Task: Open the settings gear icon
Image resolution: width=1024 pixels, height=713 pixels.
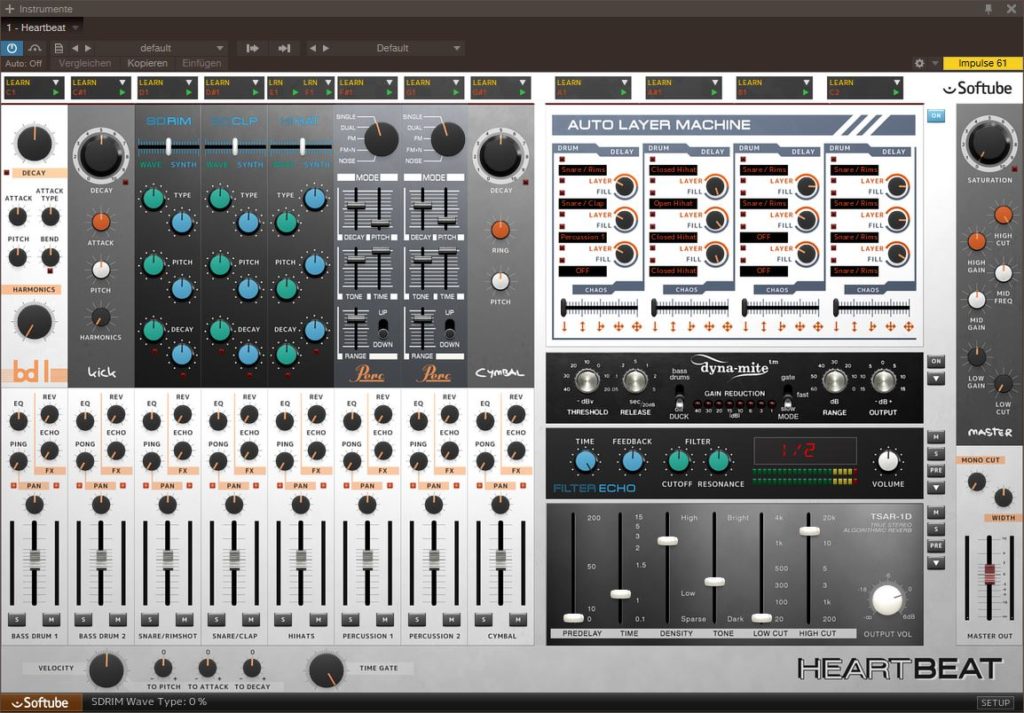Action: point(920,63)
